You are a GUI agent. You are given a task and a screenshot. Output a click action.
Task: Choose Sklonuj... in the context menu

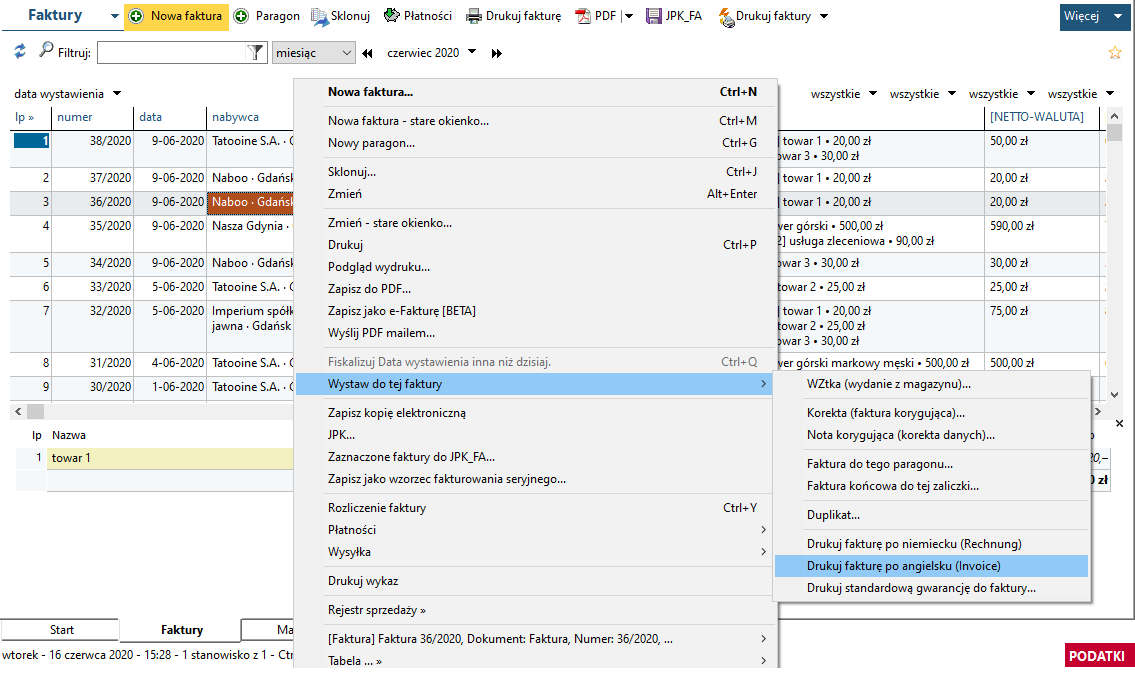pos(536,172)
